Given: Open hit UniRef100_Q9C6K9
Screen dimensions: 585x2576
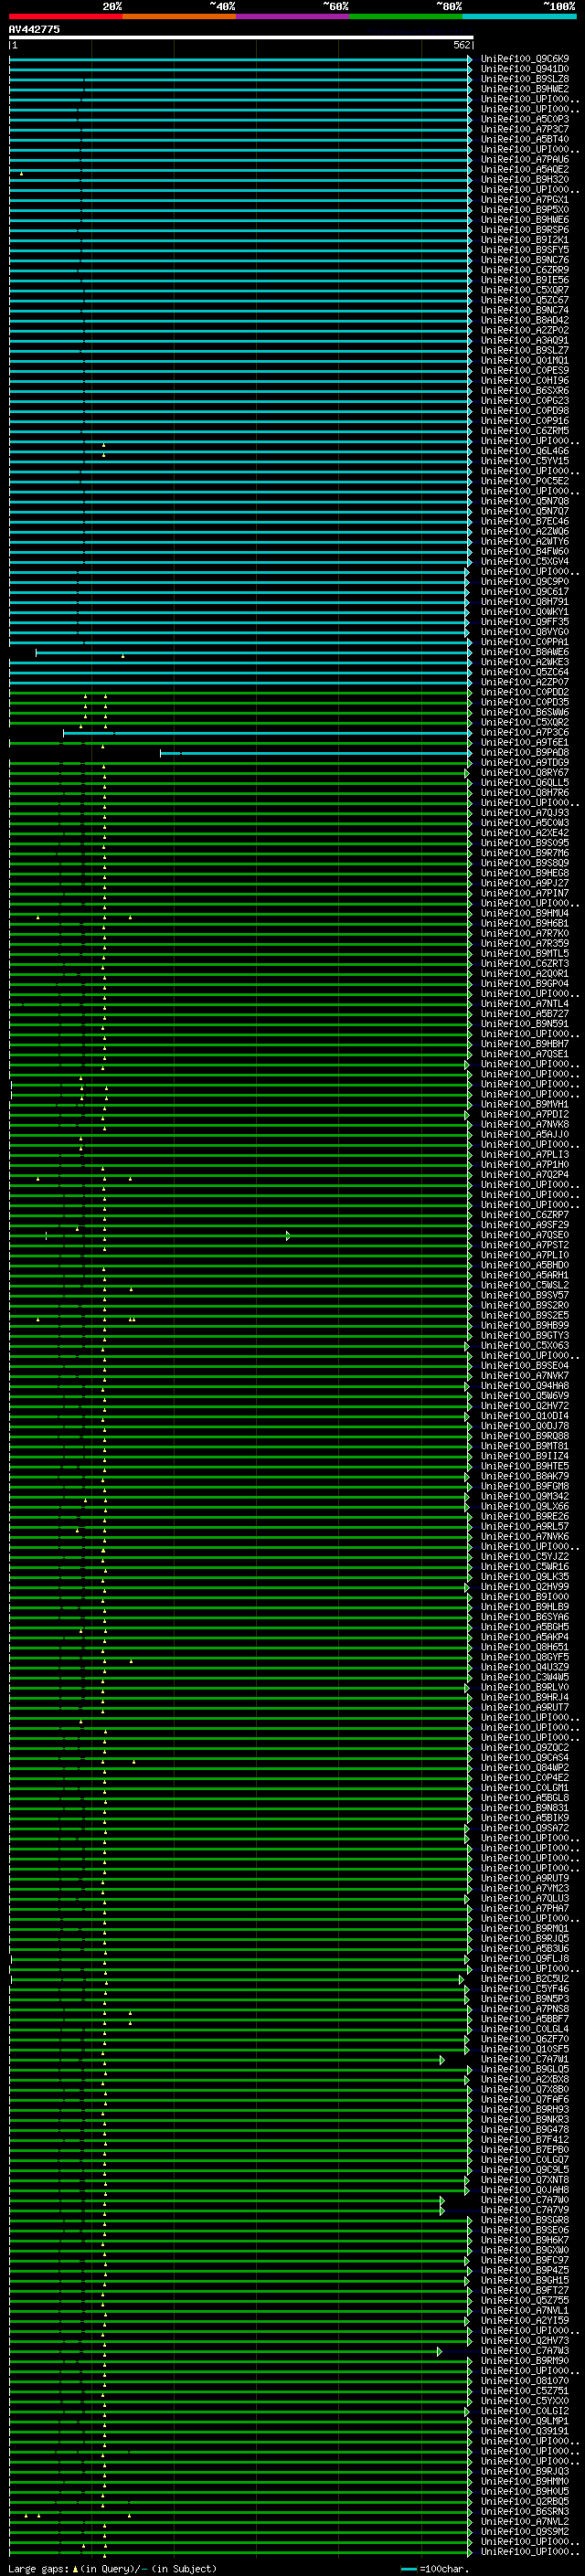Looking at the screenshot, I should pos(525,59).
